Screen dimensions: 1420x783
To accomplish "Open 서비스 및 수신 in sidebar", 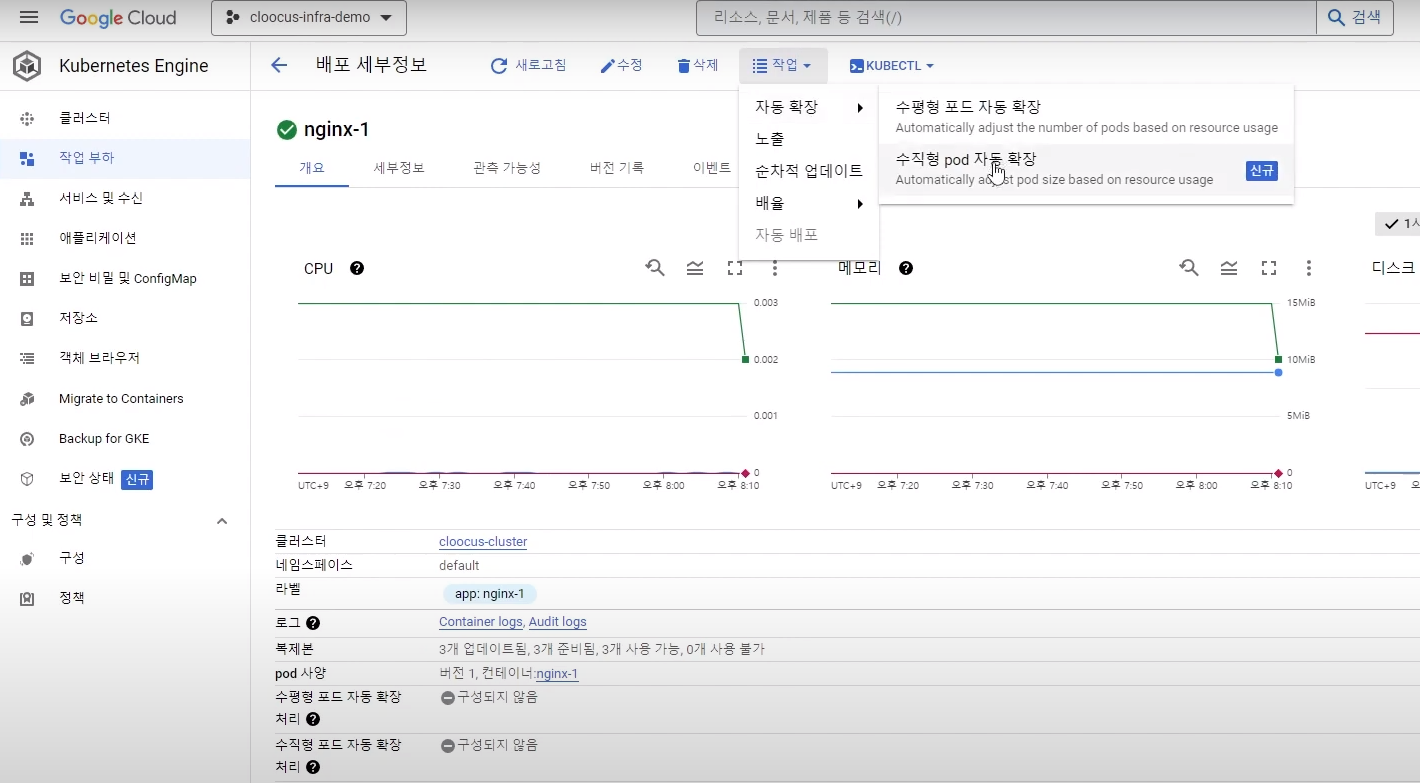I will [125, 198].
